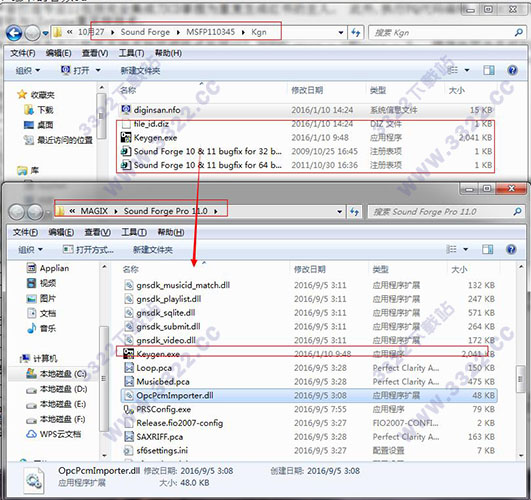Expand the address bar history dropdown in the Kgn window
The width and height of the screenshot is (531, 500).
[x=340, y=33]
